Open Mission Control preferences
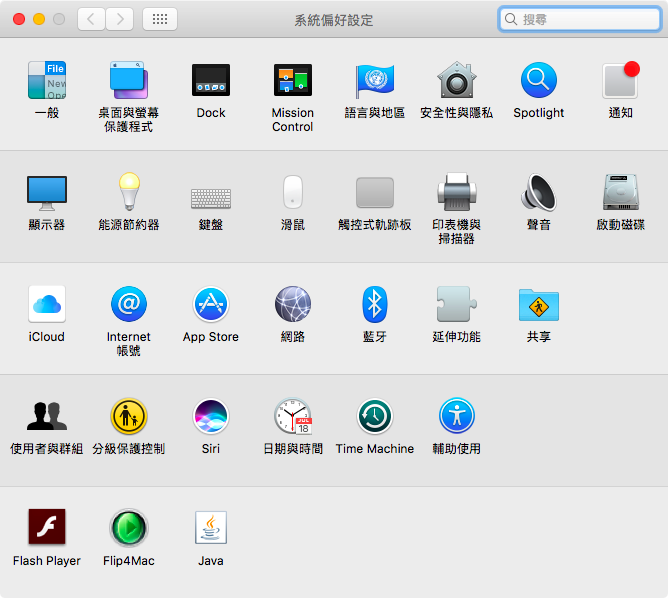668x598 pixels. [293, 80]
